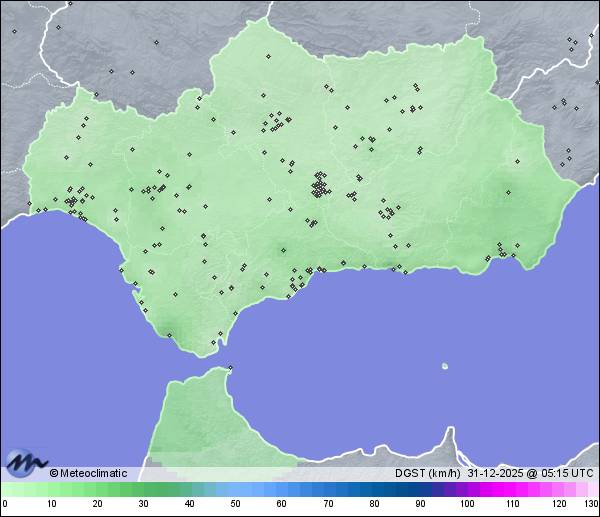Viewport: 600px width, 517px height.
Task: Click the top-left corner station marker
Action: pyautogui.click(x=14, y=31)
